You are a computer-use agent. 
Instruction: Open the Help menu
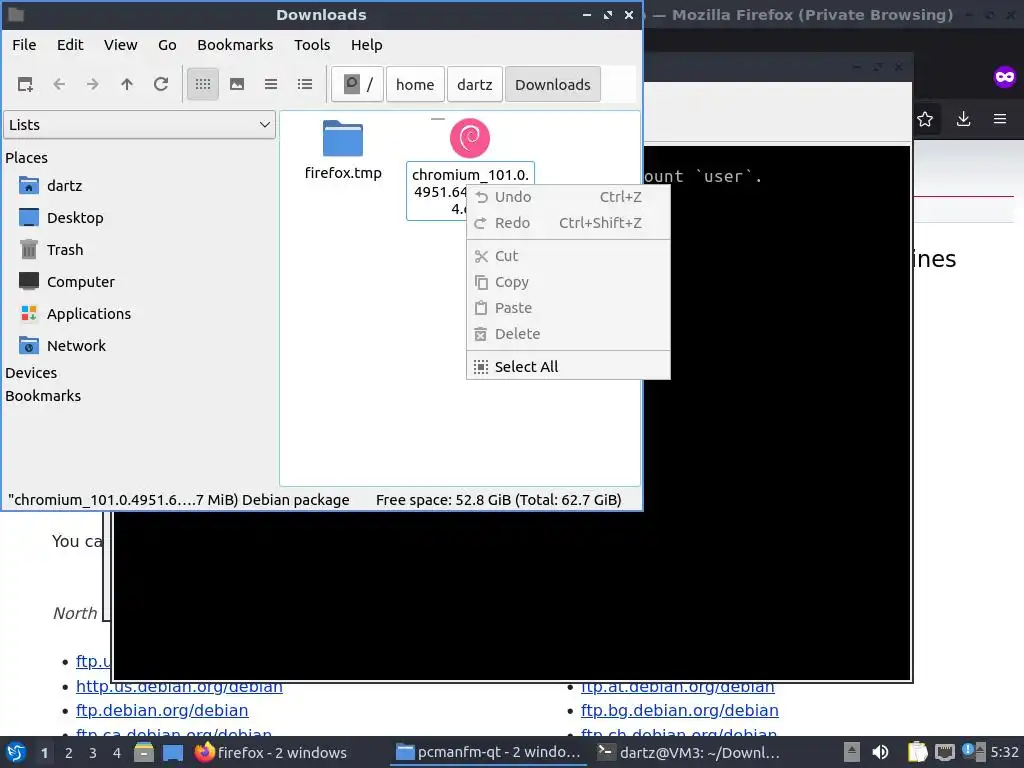pyautogui.click(x=366, y=45)
